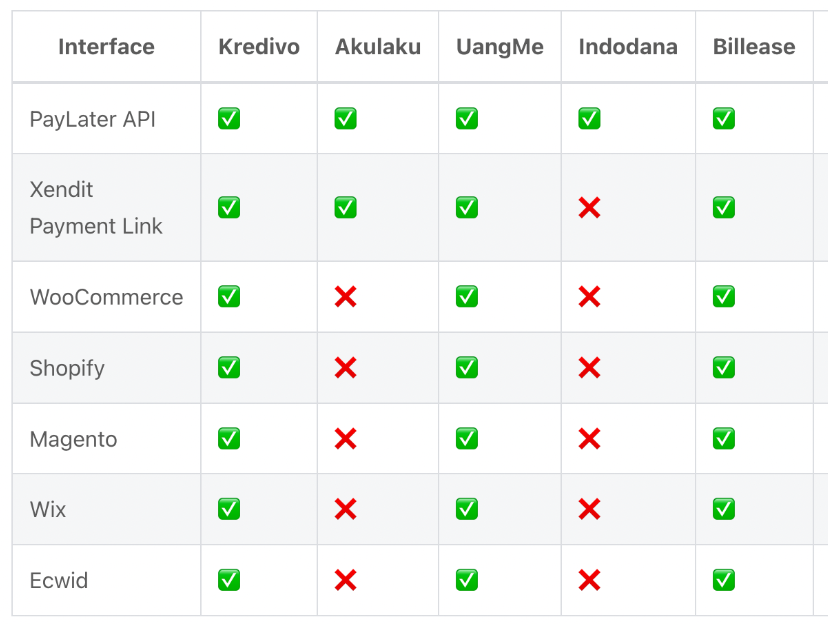Image resolution: width=828 pixels, height=624 pixels.
Task: Click Indodana checkmark in PayLater API row
Action: pyautogui.click(x=589, y=118)
